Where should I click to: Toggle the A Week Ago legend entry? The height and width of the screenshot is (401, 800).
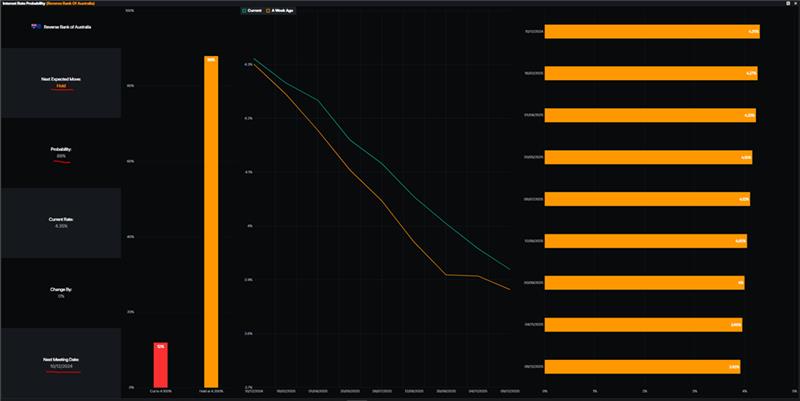(280, 10)
